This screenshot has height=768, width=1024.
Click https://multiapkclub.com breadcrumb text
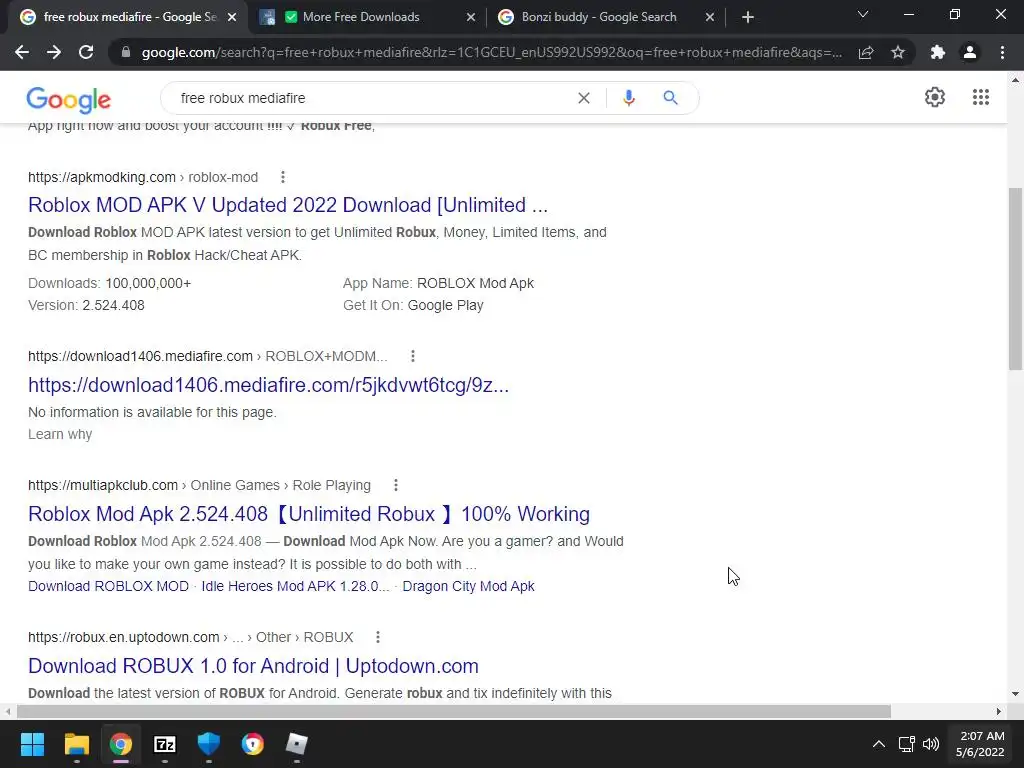tap(103, 485)
